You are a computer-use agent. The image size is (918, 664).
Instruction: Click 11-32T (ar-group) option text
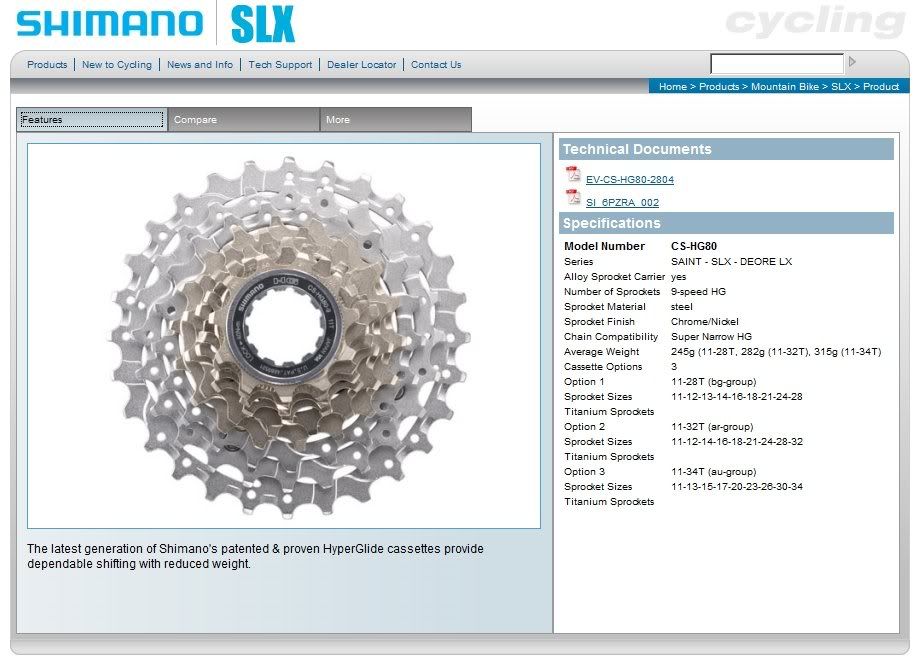[x=712, y=427]
